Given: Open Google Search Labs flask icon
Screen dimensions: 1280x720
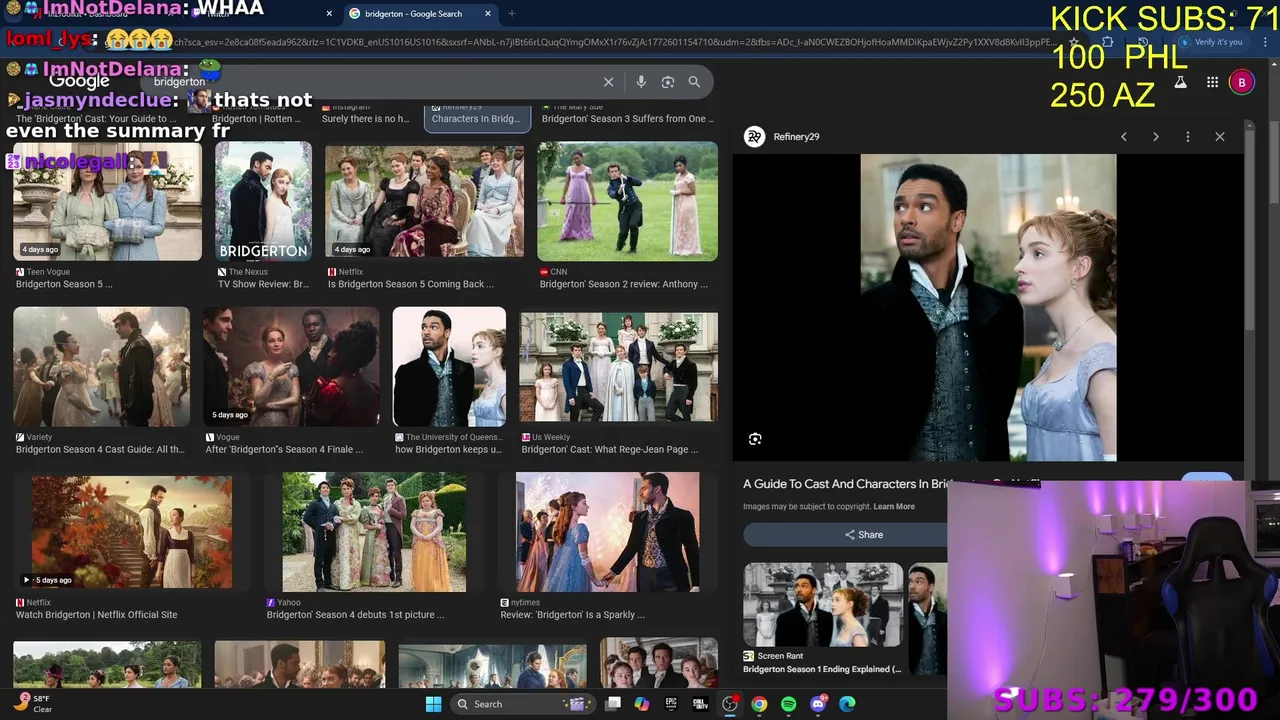Looking at the screenshot, I should tap(1180, 82).
